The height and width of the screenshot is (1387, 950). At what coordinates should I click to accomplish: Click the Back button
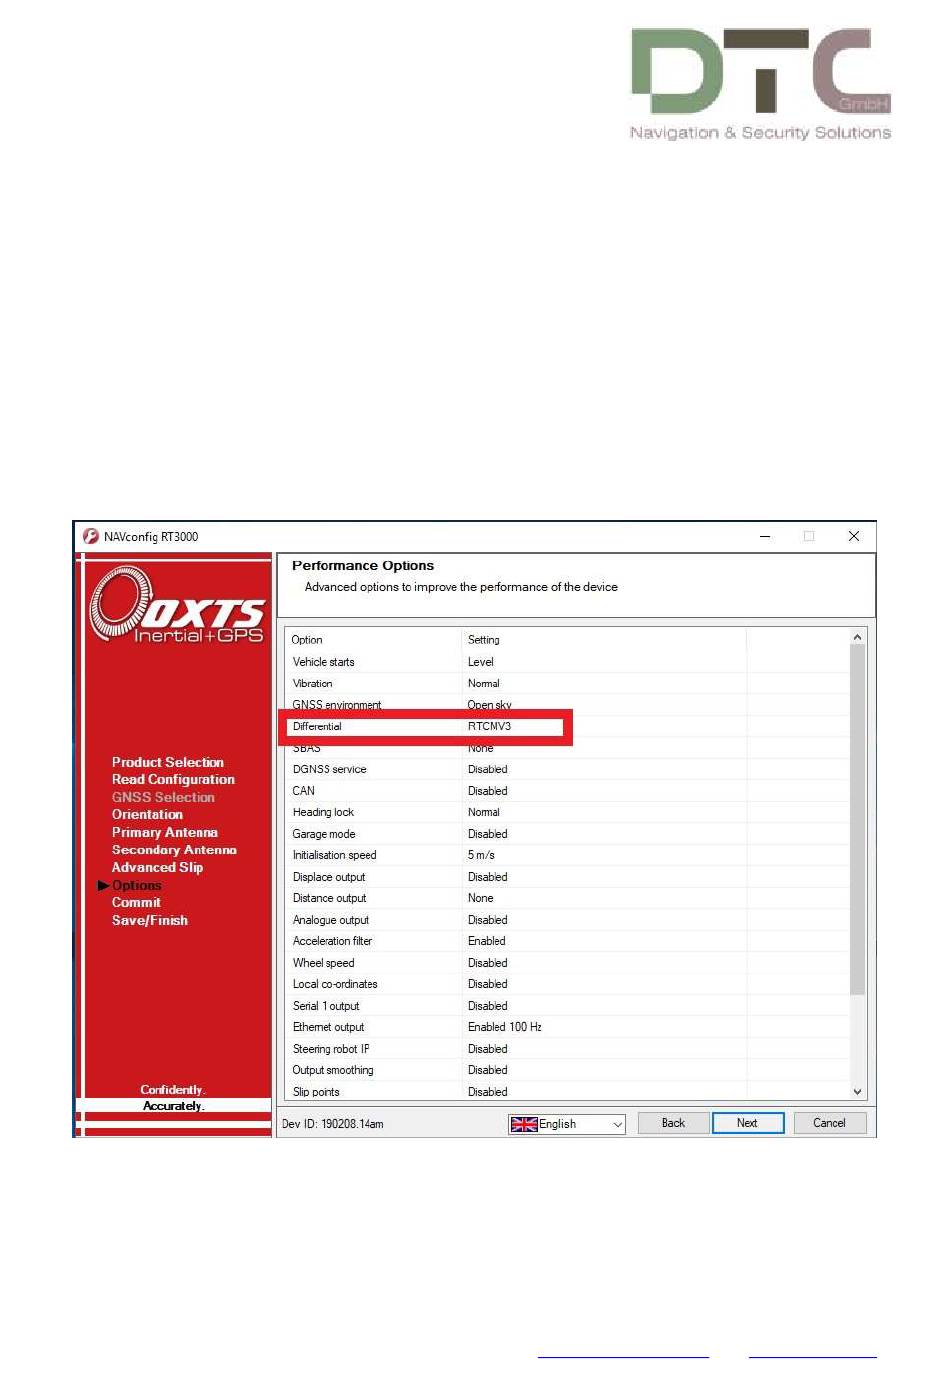[673, 1123]
